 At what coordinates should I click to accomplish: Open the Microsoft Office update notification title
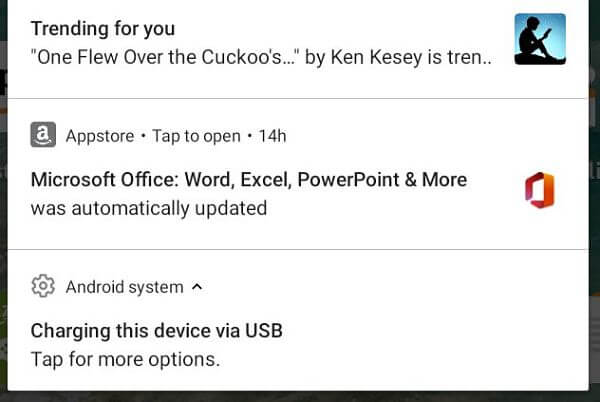249,180
